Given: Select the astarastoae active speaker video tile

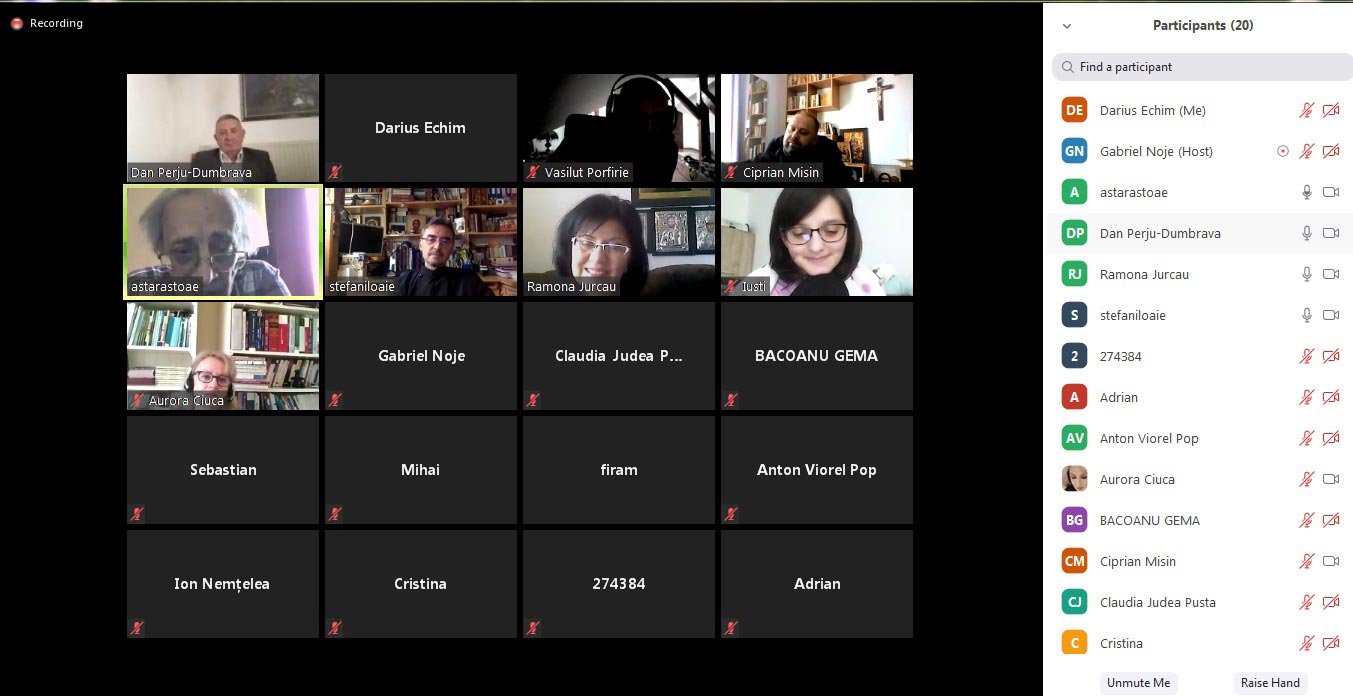Looking at the screenshot, I should click(223, 242).
